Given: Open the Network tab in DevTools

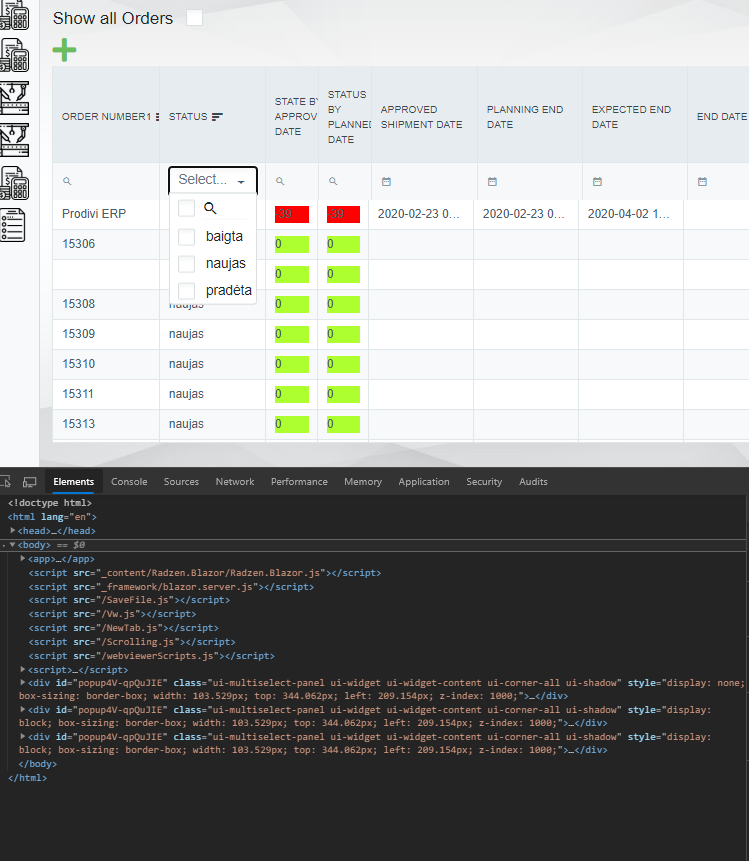Looking at the screenshot, I should pos(235,482).
